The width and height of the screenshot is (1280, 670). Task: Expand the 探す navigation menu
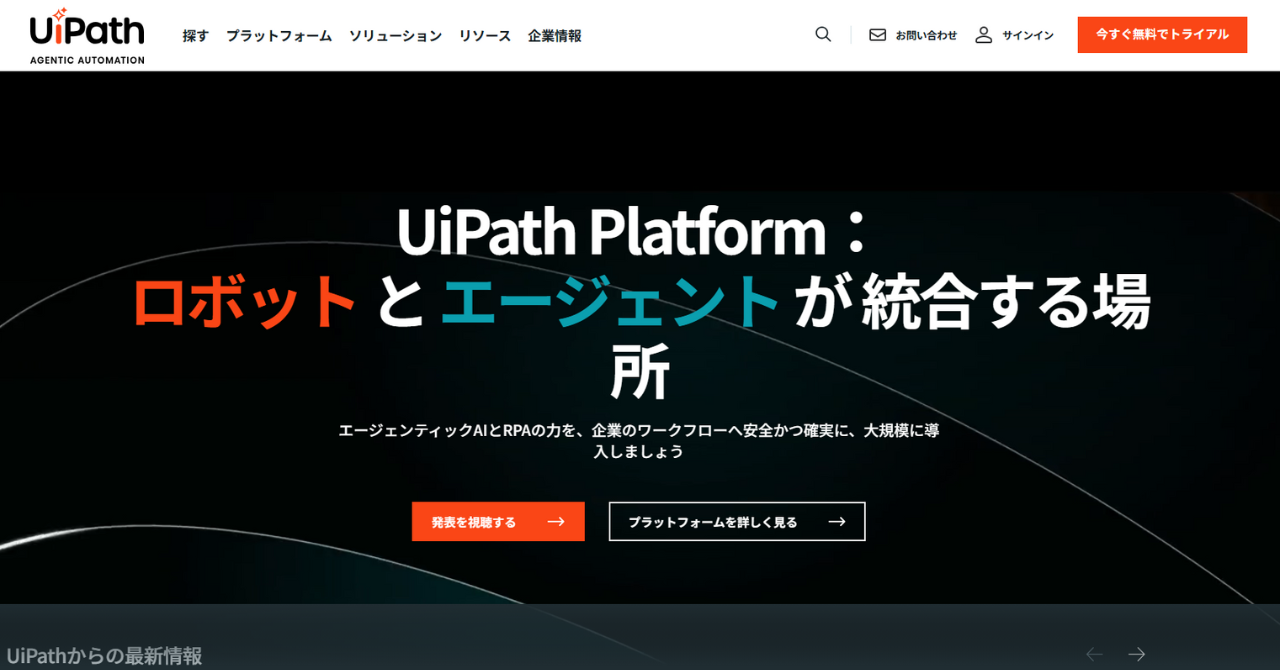coord(195,36)
